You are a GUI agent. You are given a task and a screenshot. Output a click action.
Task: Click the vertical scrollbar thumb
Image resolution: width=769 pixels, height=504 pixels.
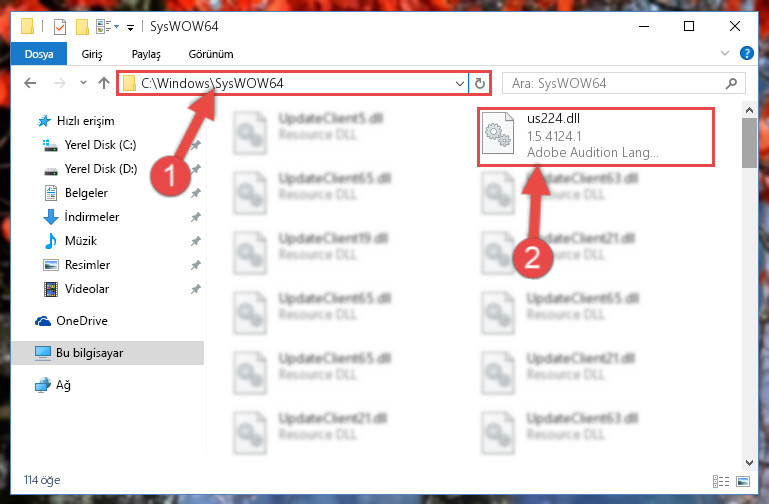point(749,143)
